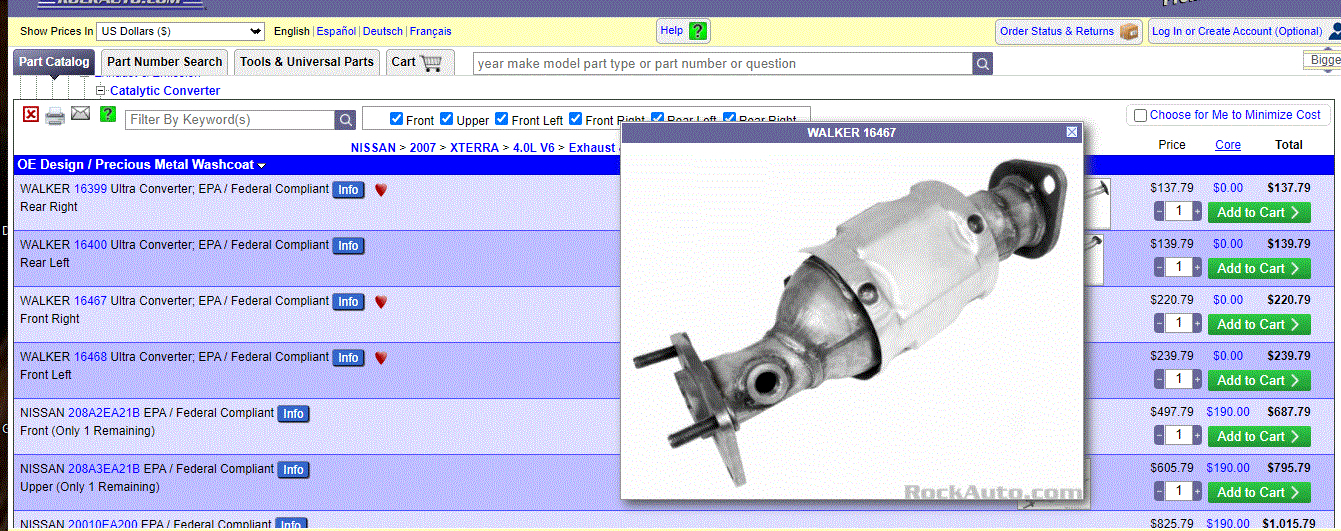Switch language to Deutsch
1341x531 pixels.
click(383, 32)
